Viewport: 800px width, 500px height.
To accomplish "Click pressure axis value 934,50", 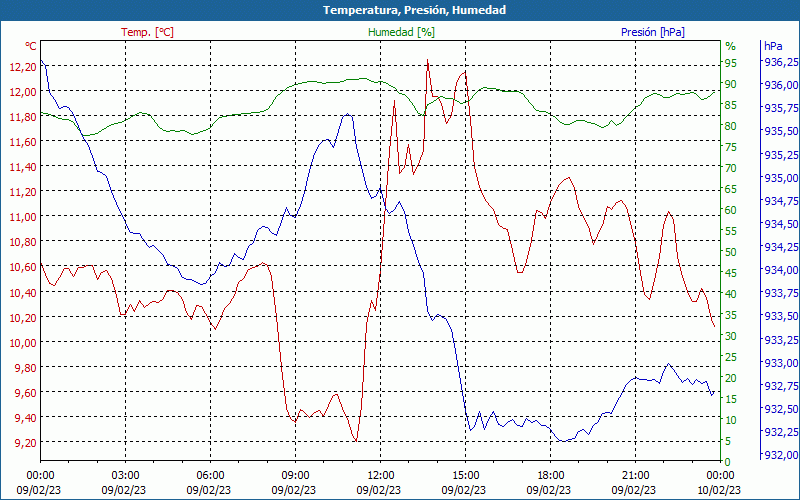I will coord(781,224).
